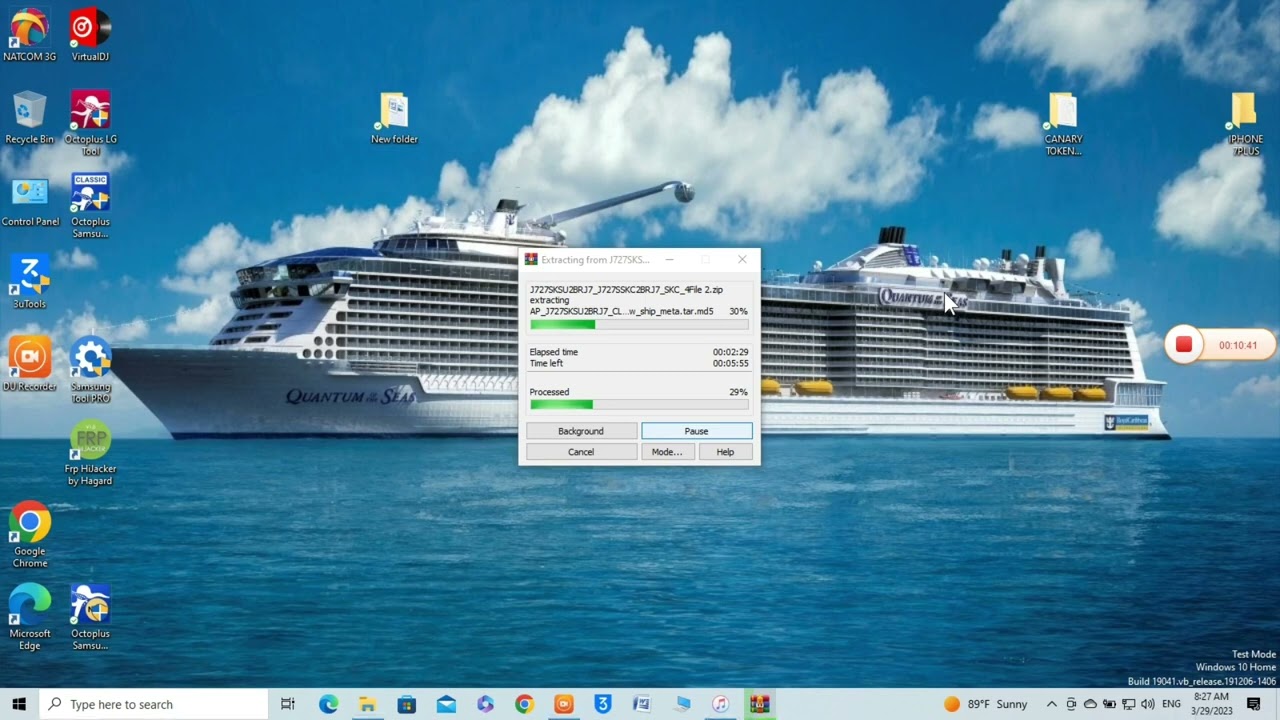The width and height of the screenshot is (1280, 720).
Task: Open Word from the taskbar
Action: coord(642,704)
